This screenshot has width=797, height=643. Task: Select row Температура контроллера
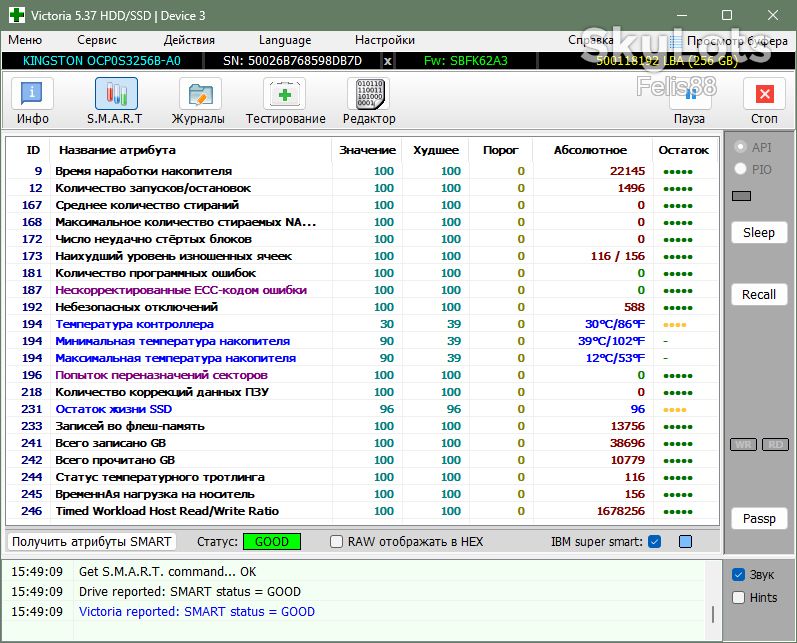(362, 324)
